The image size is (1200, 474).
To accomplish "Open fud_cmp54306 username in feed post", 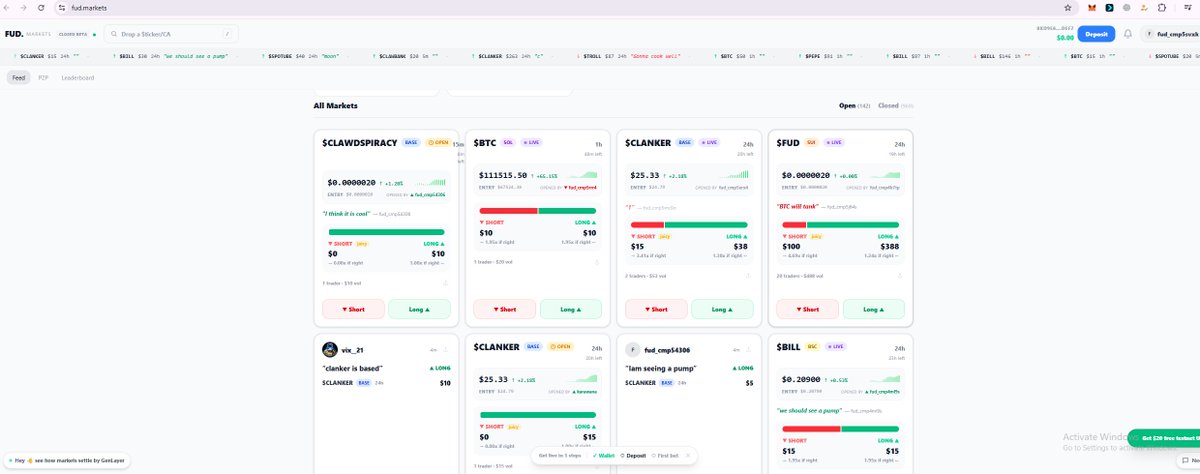I will (x=669, y=350).
